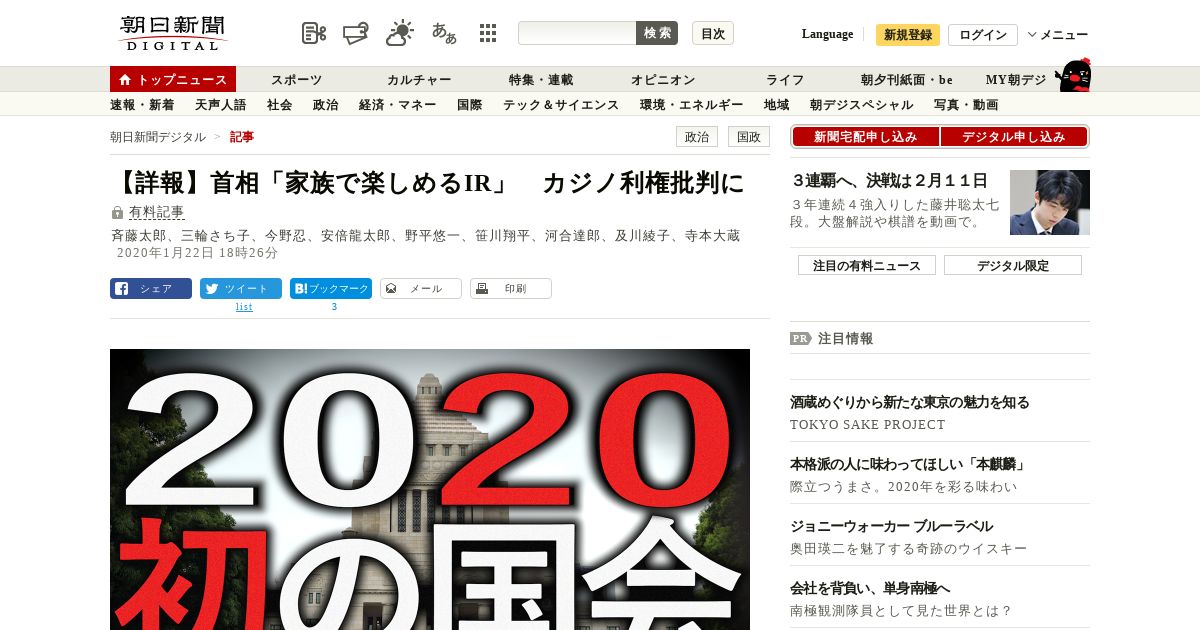Open the weather sun-cloud icon

click(x=400, y=33)
